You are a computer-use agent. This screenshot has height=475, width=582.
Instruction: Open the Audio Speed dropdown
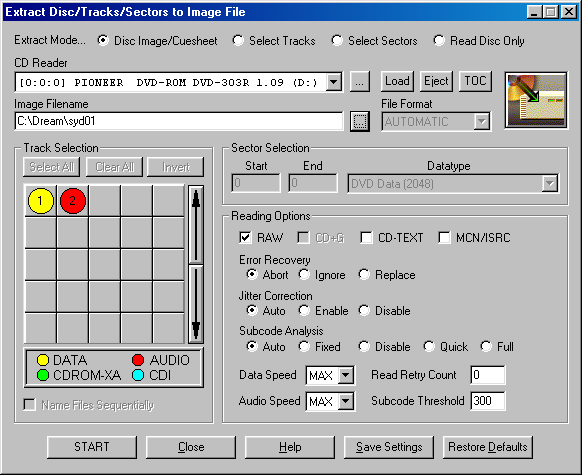click(346, 401)
